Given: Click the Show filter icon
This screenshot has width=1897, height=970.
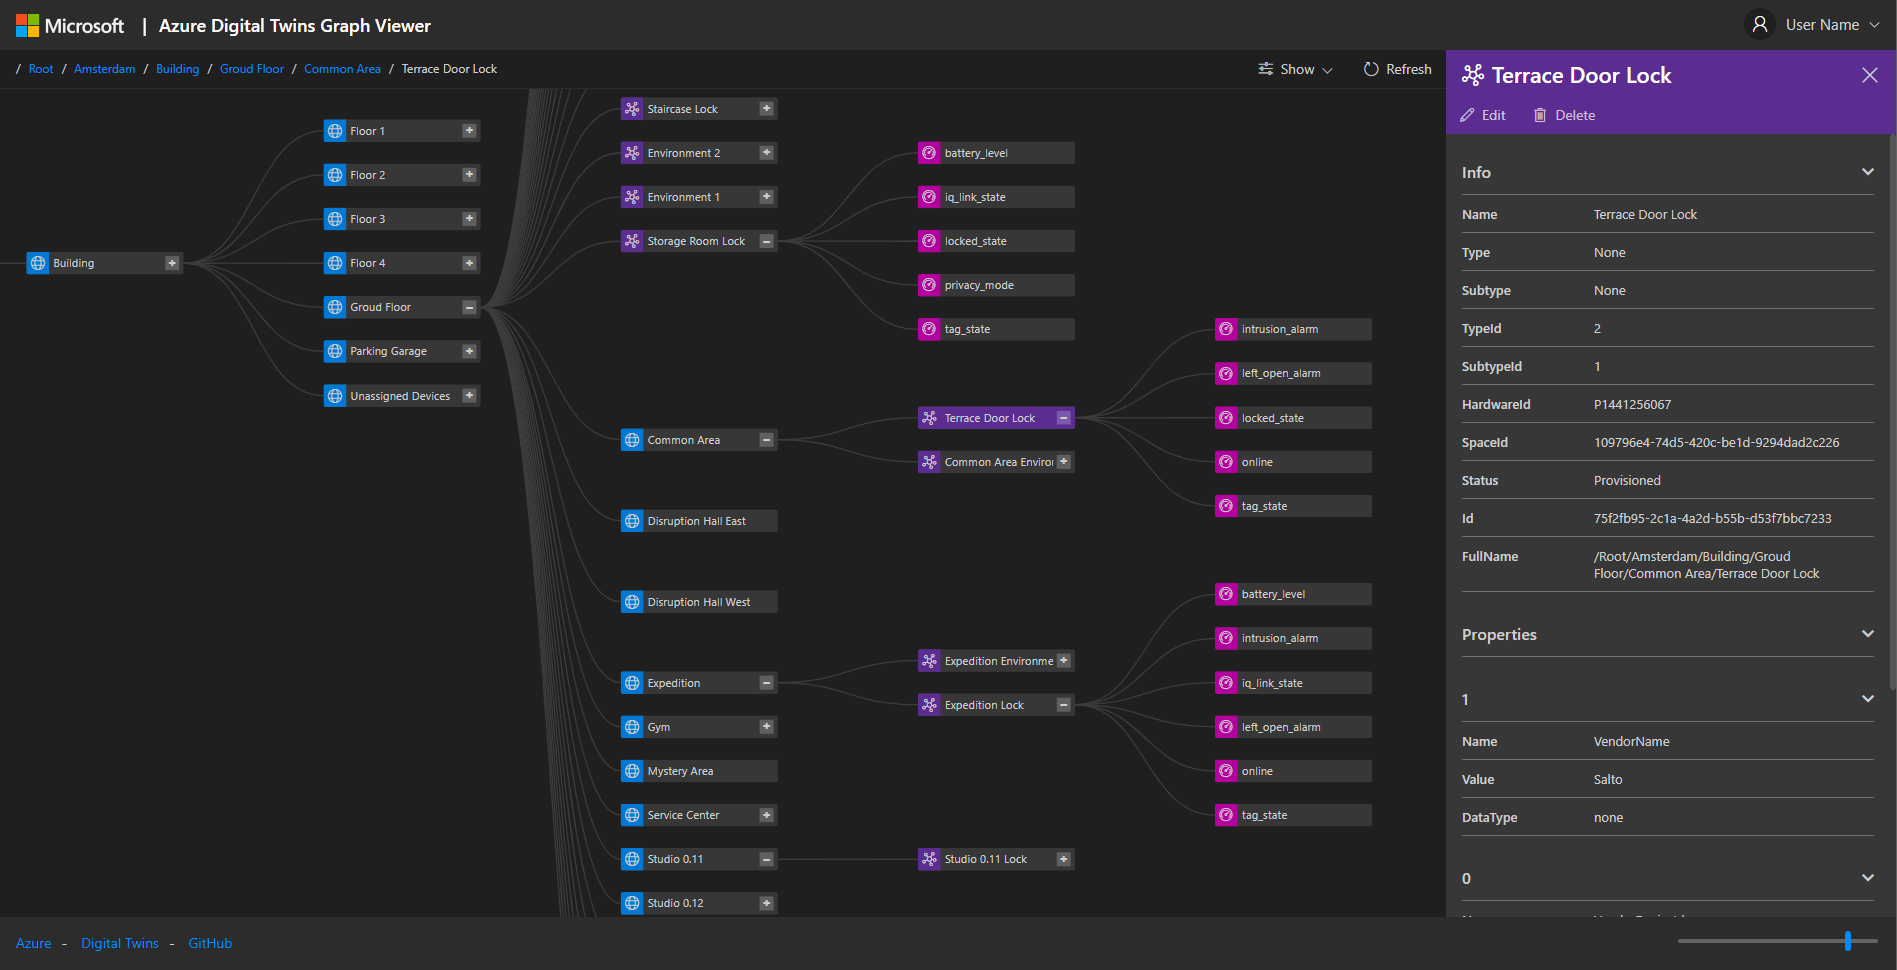Looking at the screenshot, I should coord(1265,69).
